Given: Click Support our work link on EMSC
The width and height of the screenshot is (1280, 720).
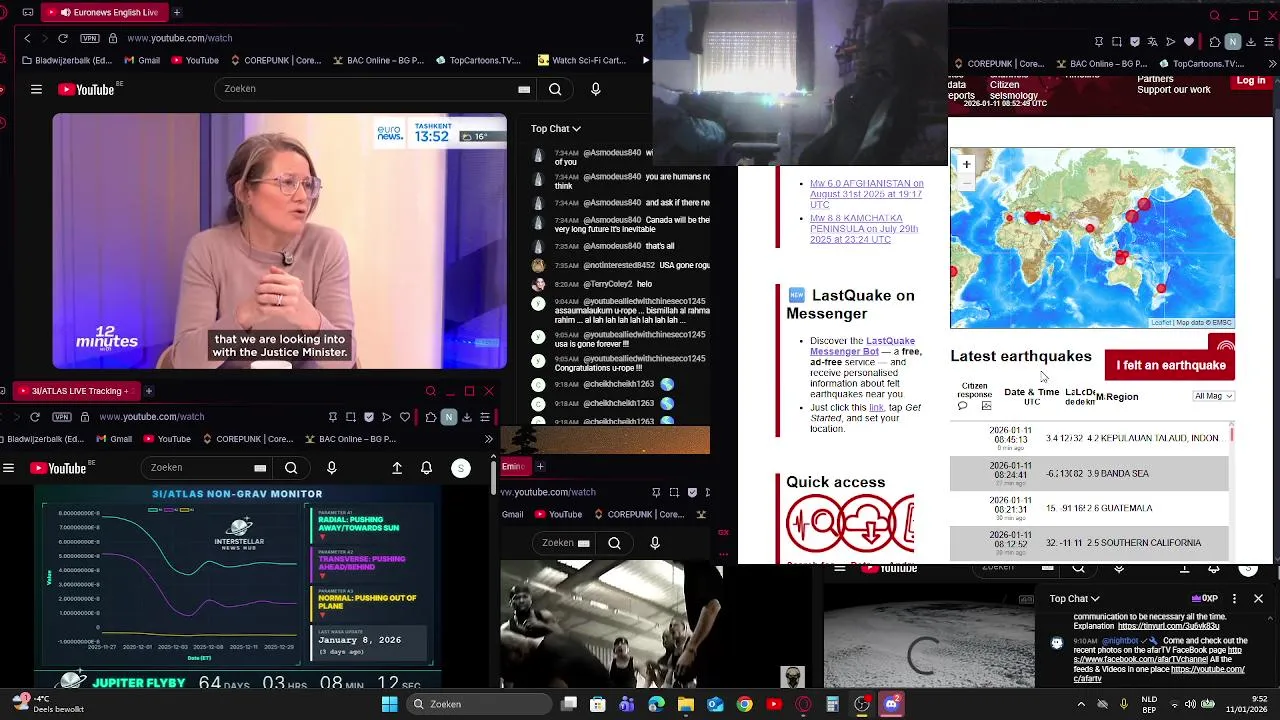Looking at the screenshot, I should coord(1173,90).
